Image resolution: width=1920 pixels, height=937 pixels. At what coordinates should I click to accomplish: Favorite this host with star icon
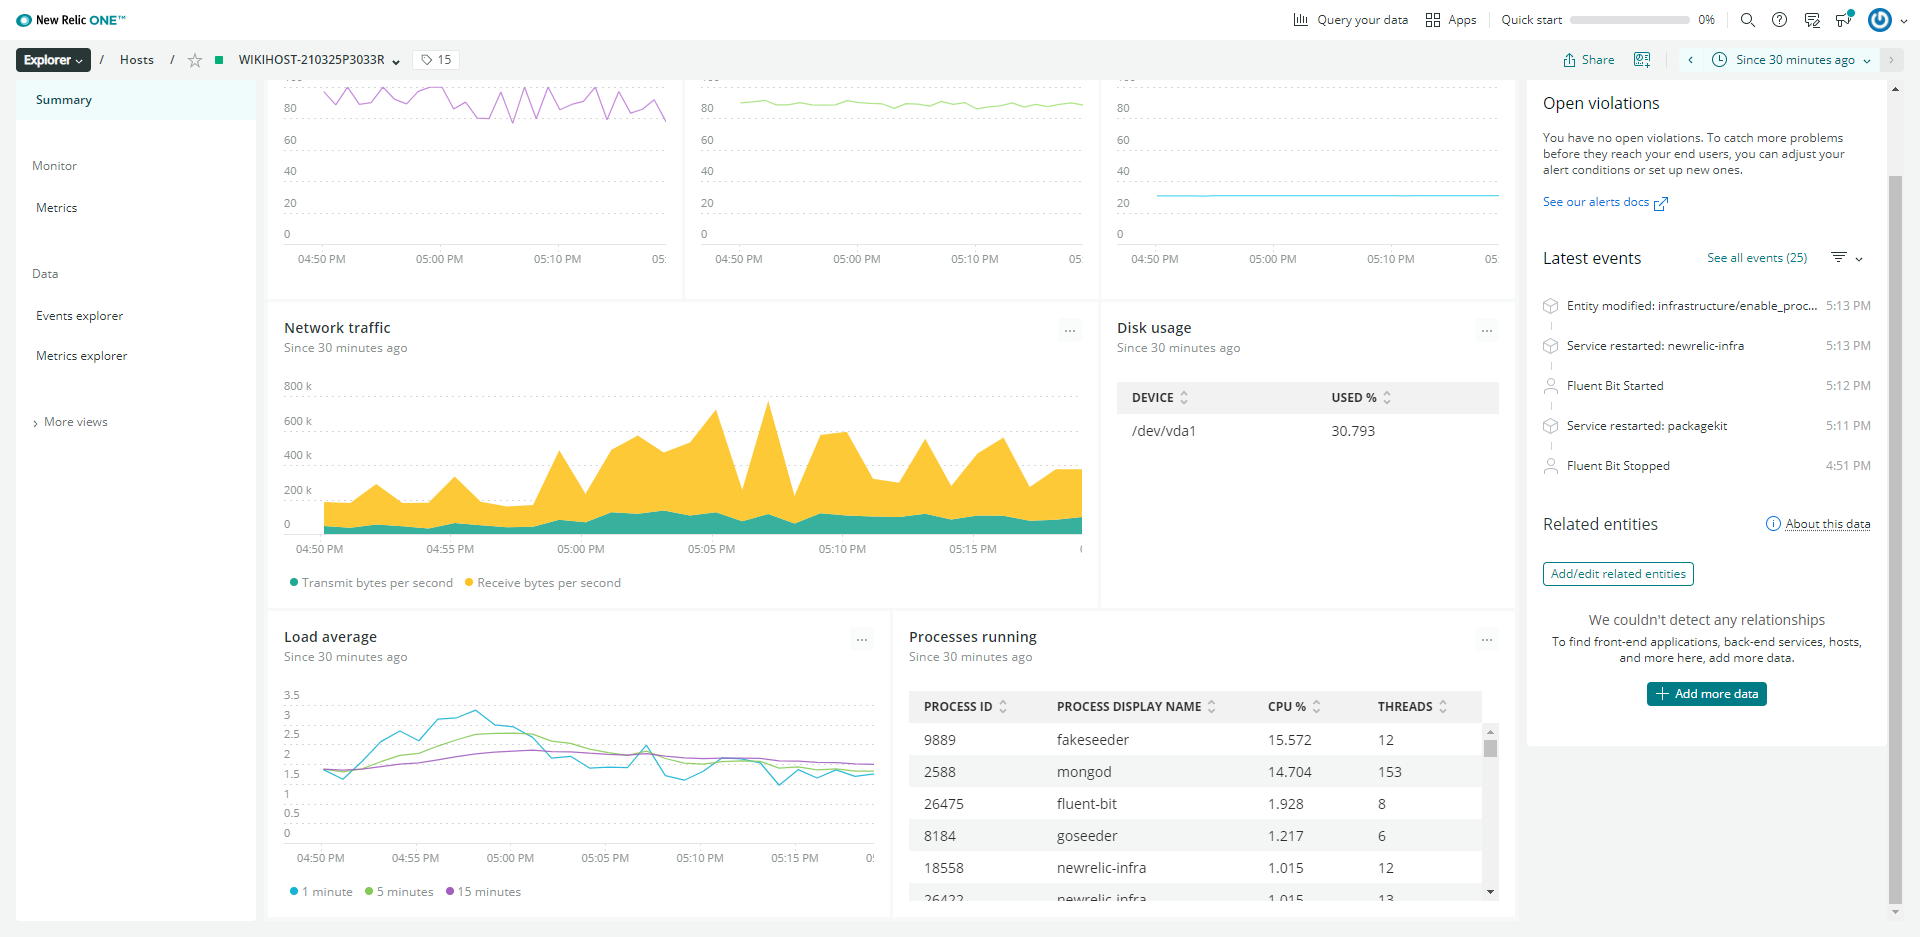195,60
